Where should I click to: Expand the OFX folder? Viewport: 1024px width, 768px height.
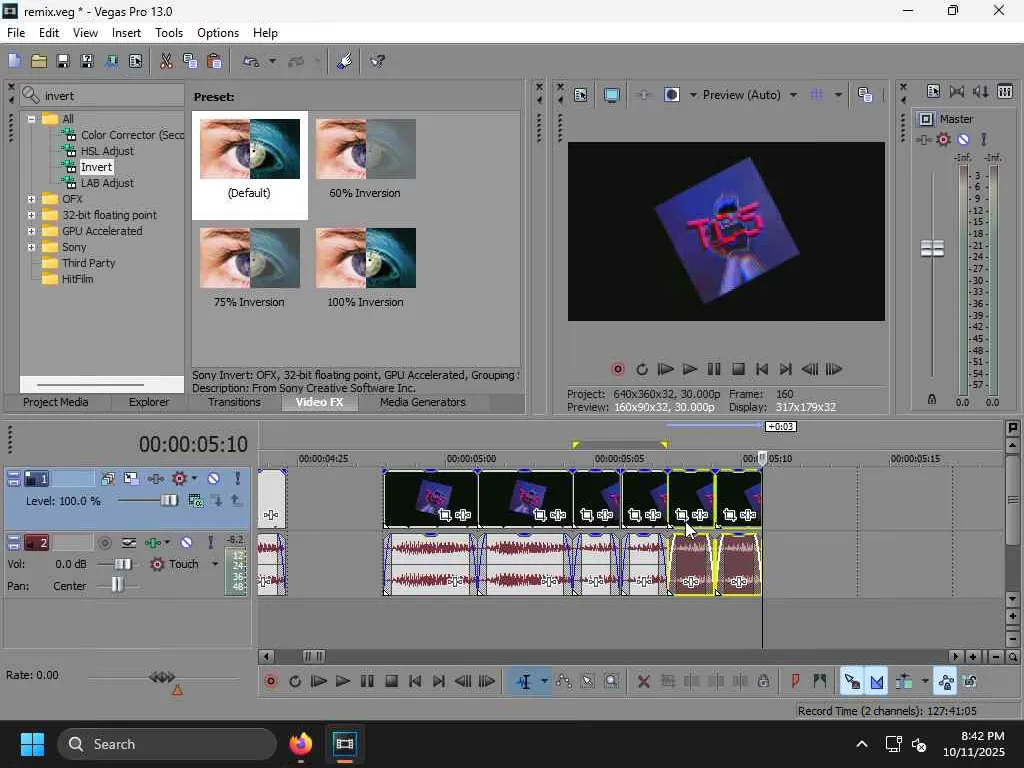[31, 199]
